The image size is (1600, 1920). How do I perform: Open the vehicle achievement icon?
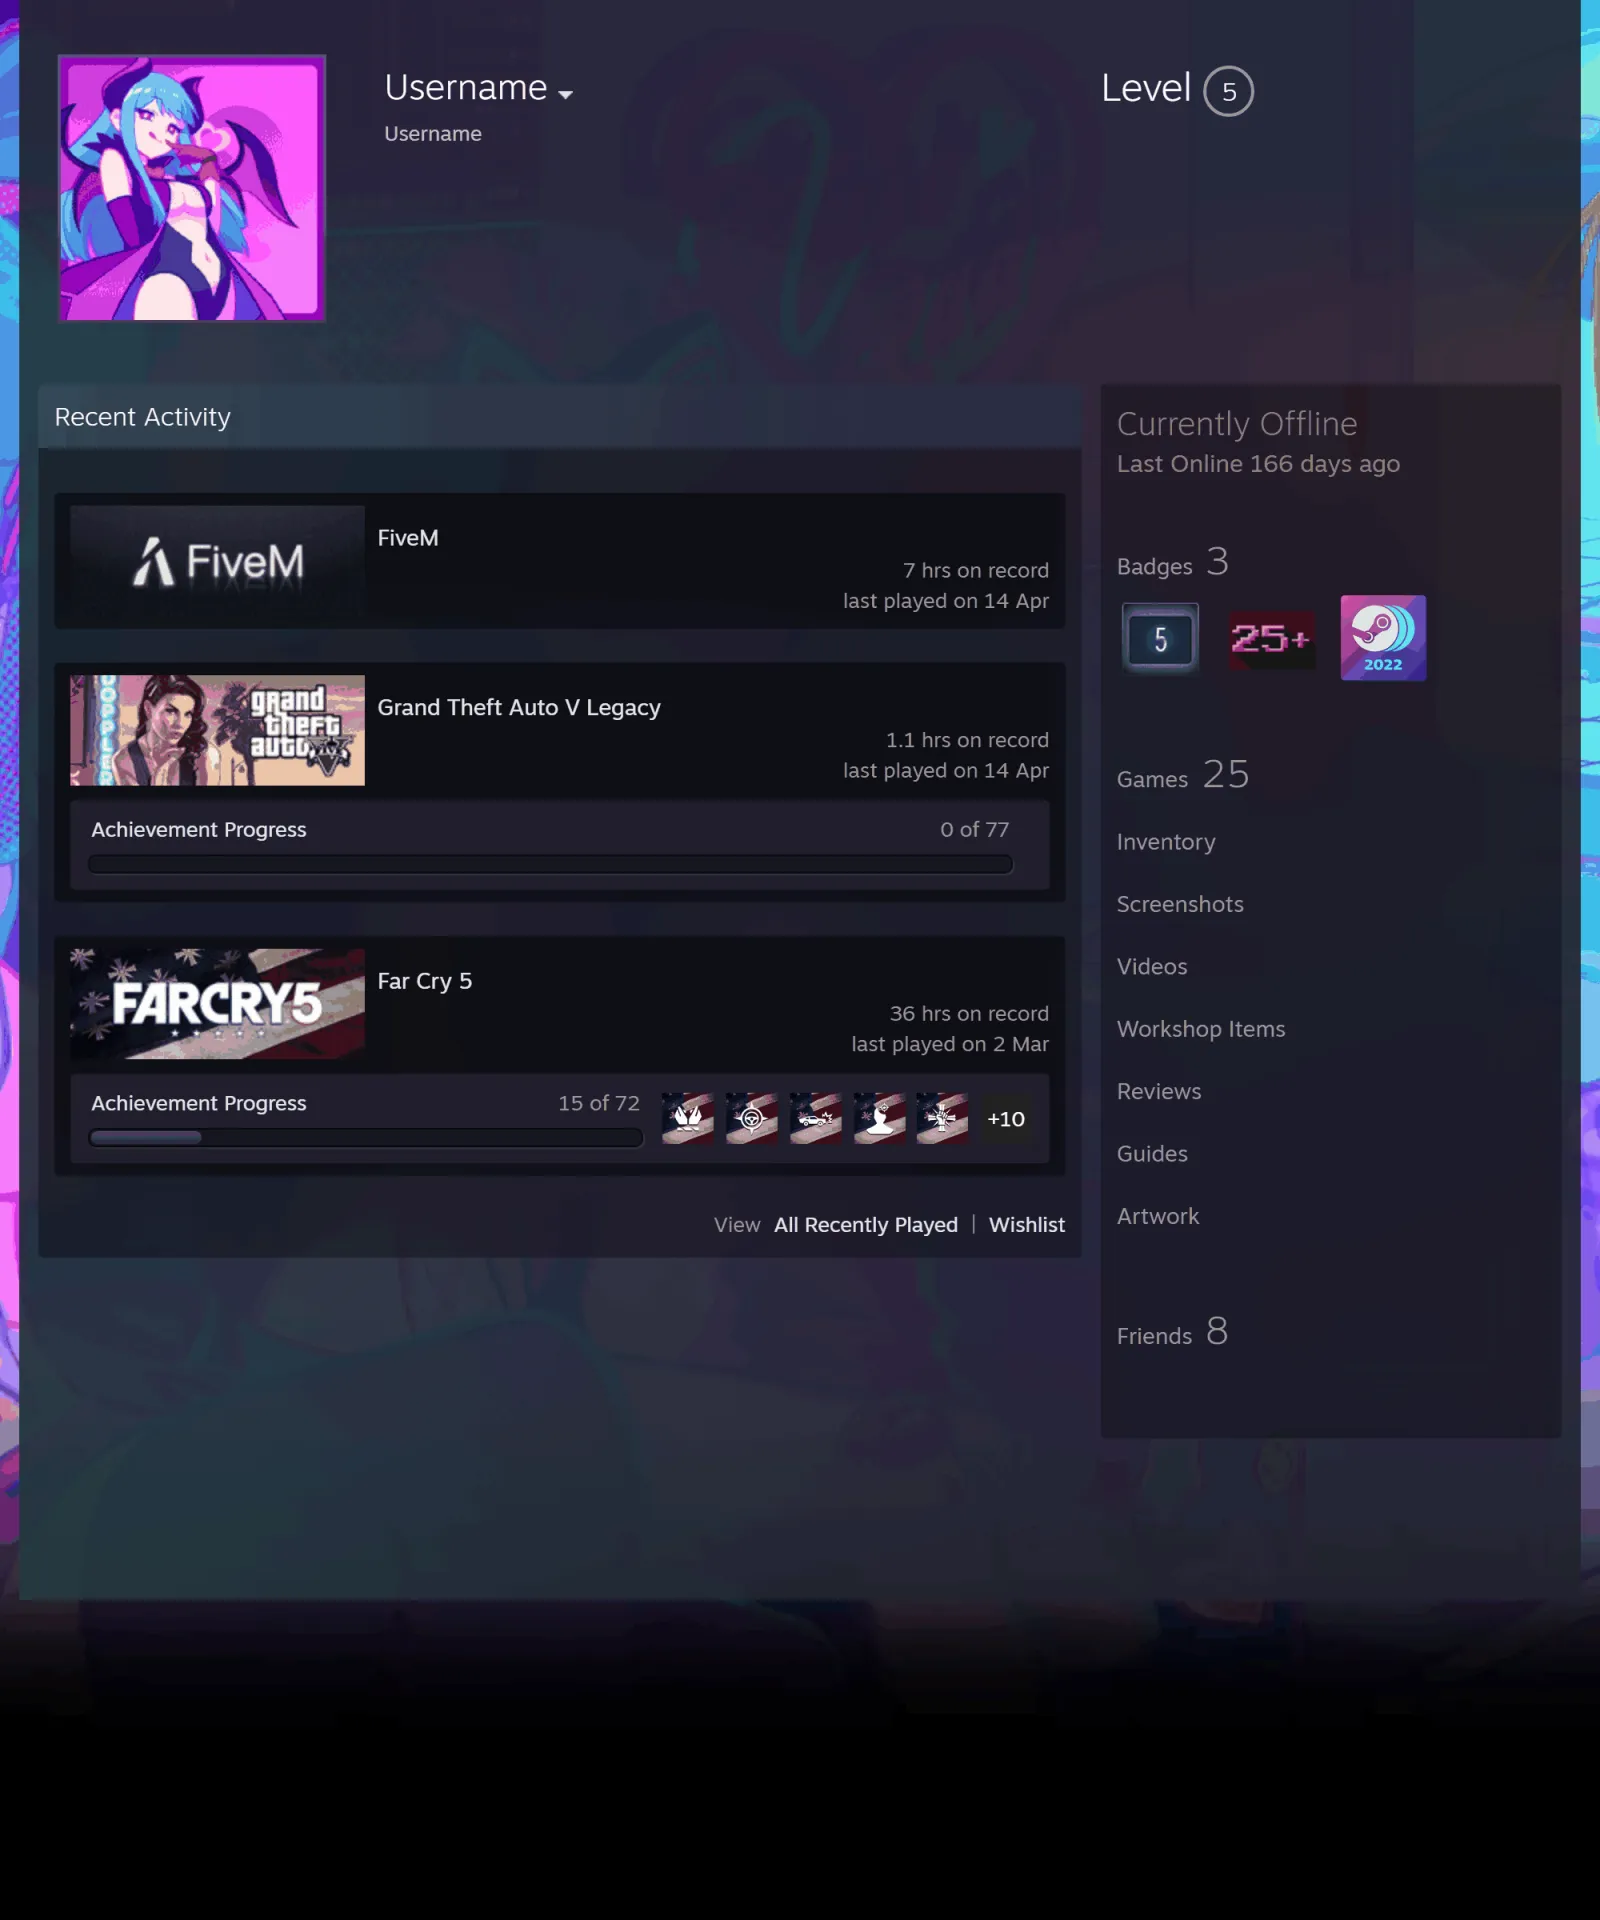(x=816, y=1118)
